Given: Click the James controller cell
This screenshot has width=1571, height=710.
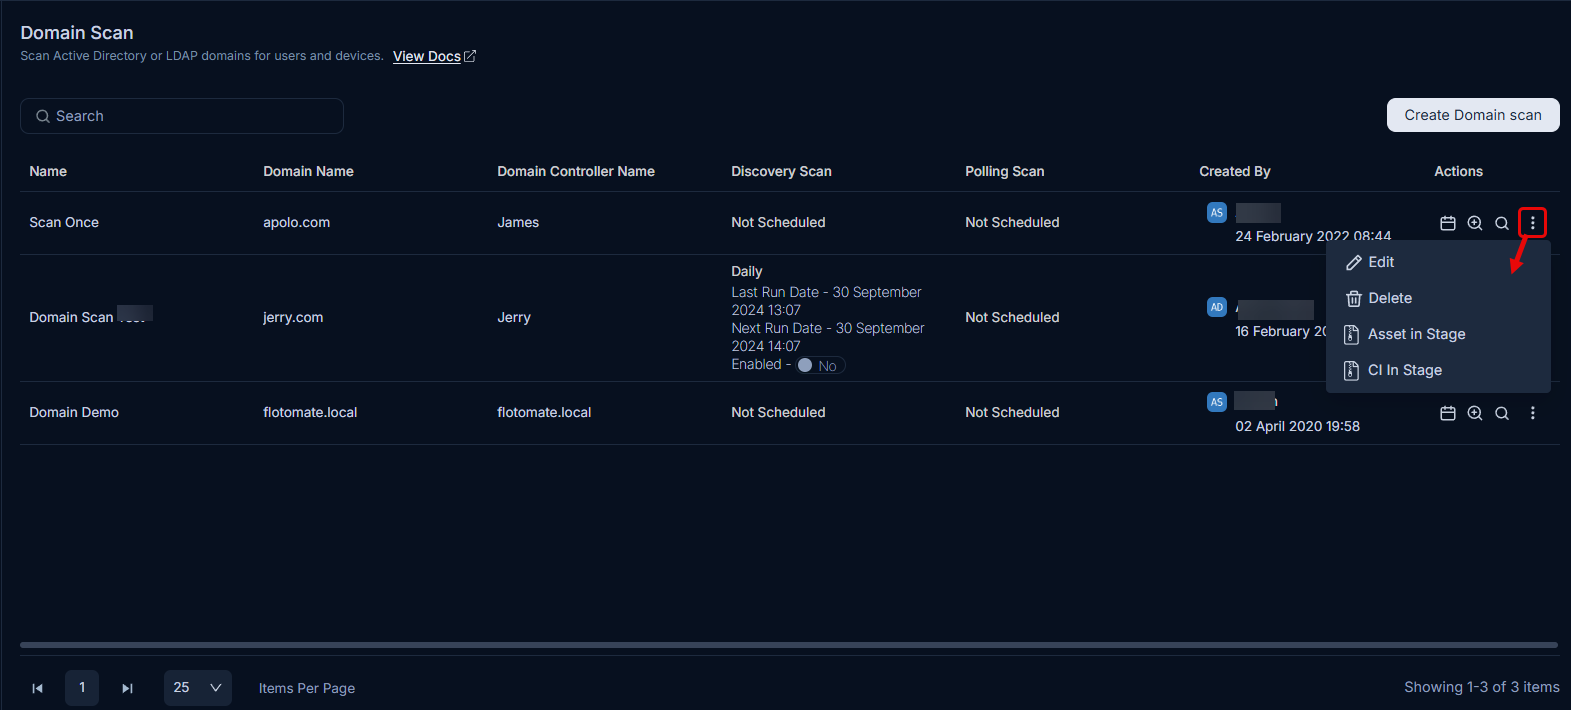Looking at the screenshot, I should 518,222.
